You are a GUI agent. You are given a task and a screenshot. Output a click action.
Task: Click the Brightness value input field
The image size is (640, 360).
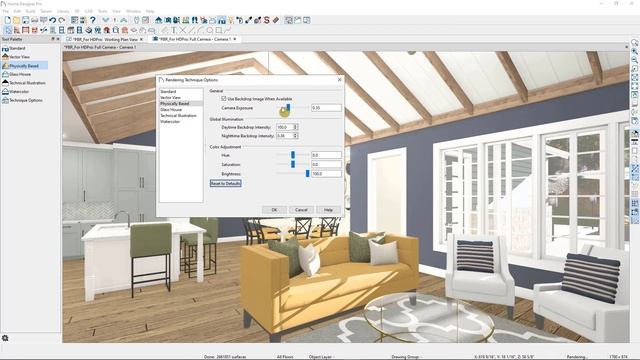click(327, 173)
